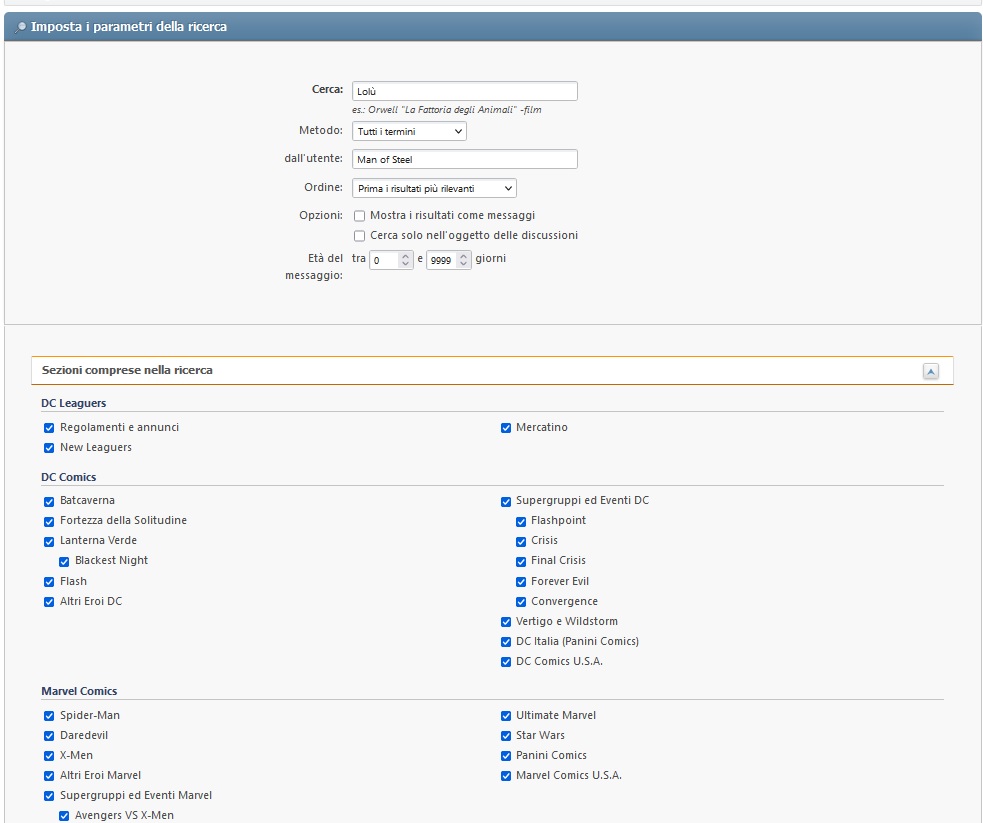Uncheck Regolamenti e annunci section
Image resolution: width=983 pixels, height=823 pixels.
[x=49, y=427]
